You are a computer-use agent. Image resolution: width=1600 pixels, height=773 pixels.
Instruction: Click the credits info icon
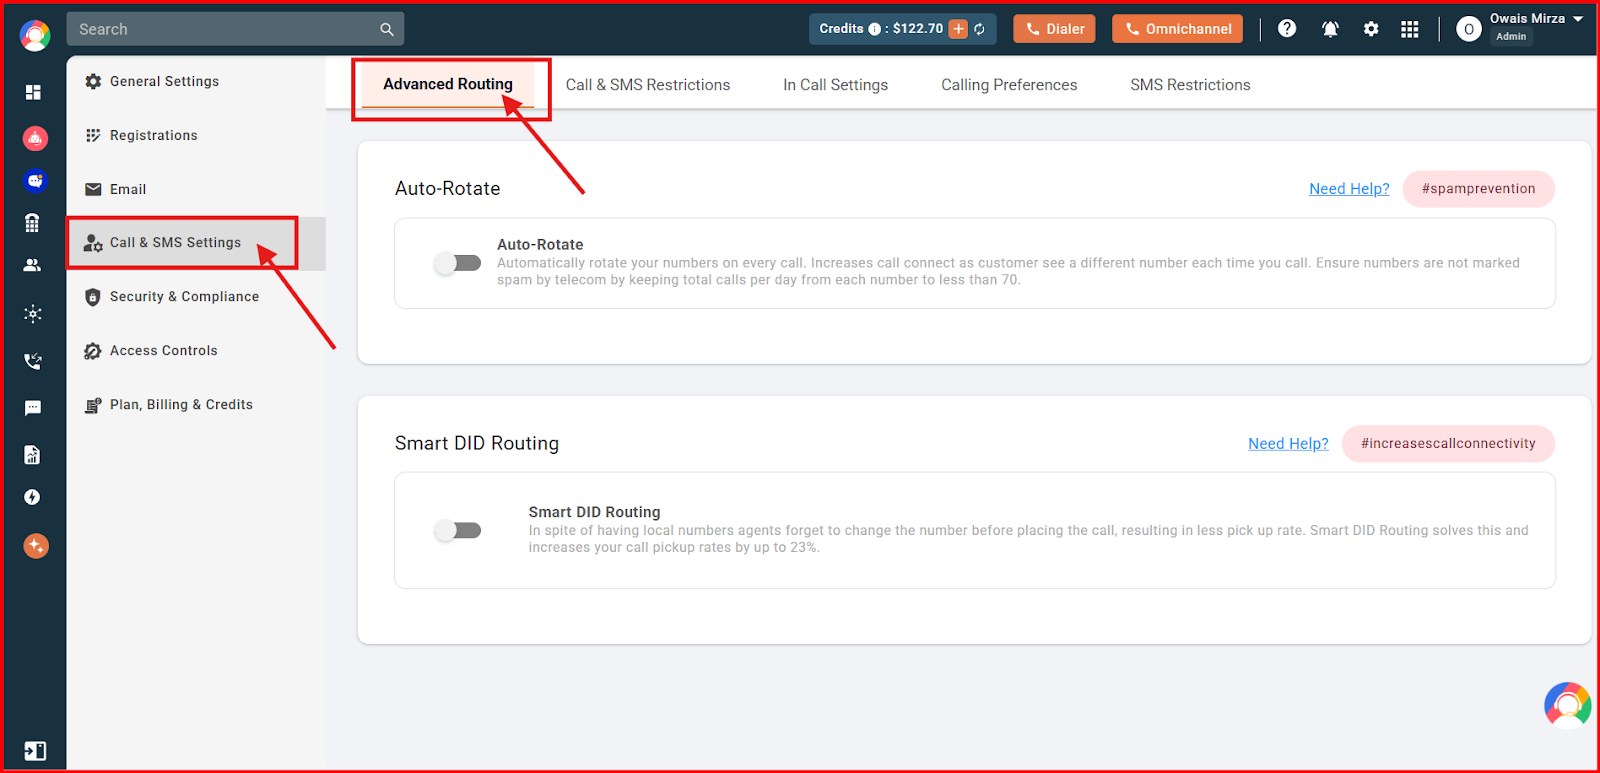tap(875, 29)
